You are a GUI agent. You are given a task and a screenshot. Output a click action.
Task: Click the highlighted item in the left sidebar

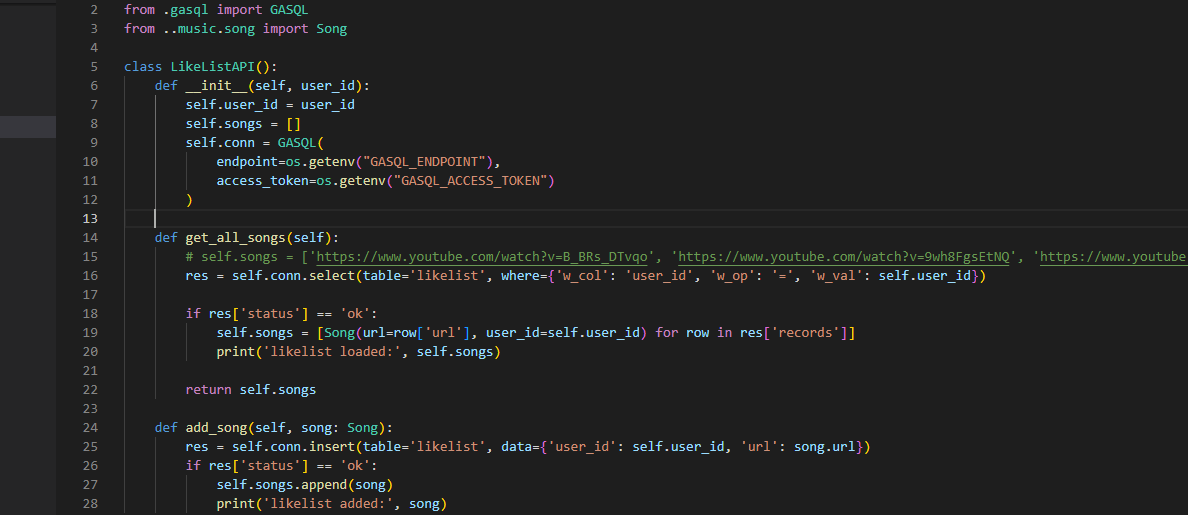point(28,126)
